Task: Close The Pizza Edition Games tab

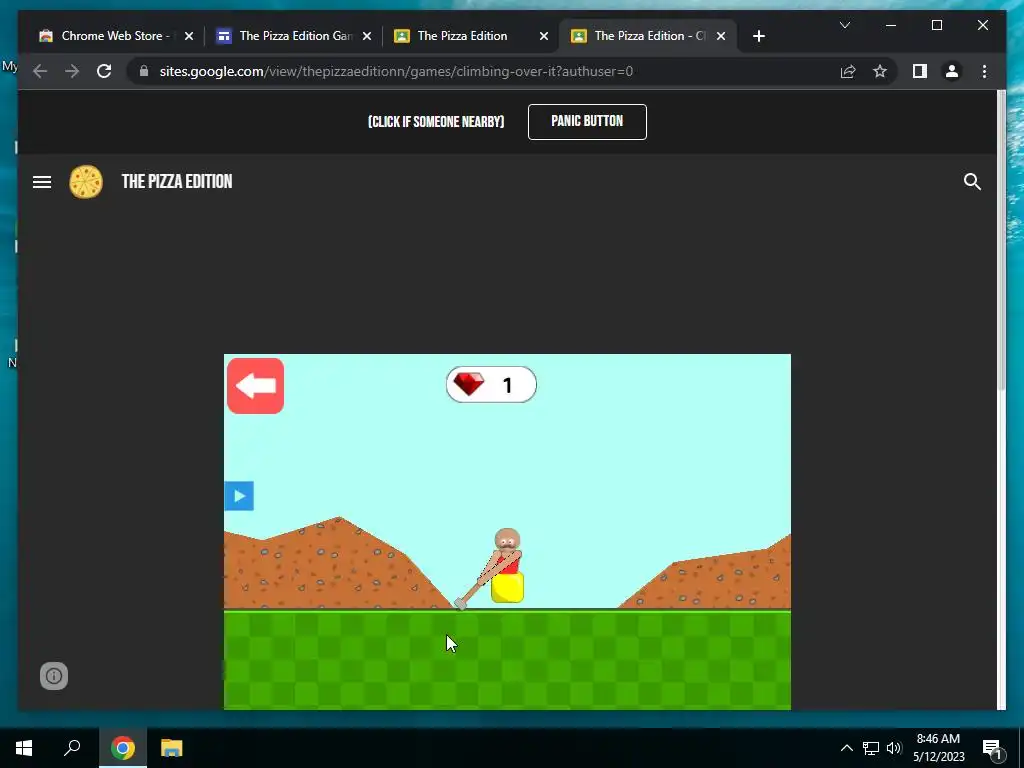Action: point(367,36)
